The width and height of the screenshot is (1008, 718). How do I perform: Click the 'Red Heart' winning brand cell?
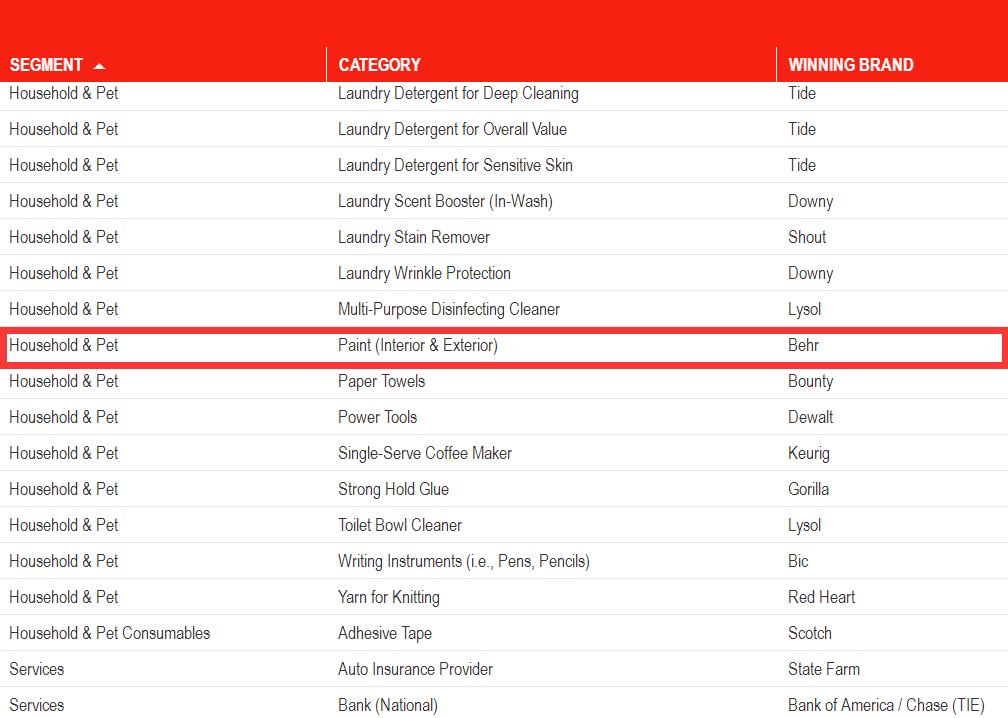(822, 597)
